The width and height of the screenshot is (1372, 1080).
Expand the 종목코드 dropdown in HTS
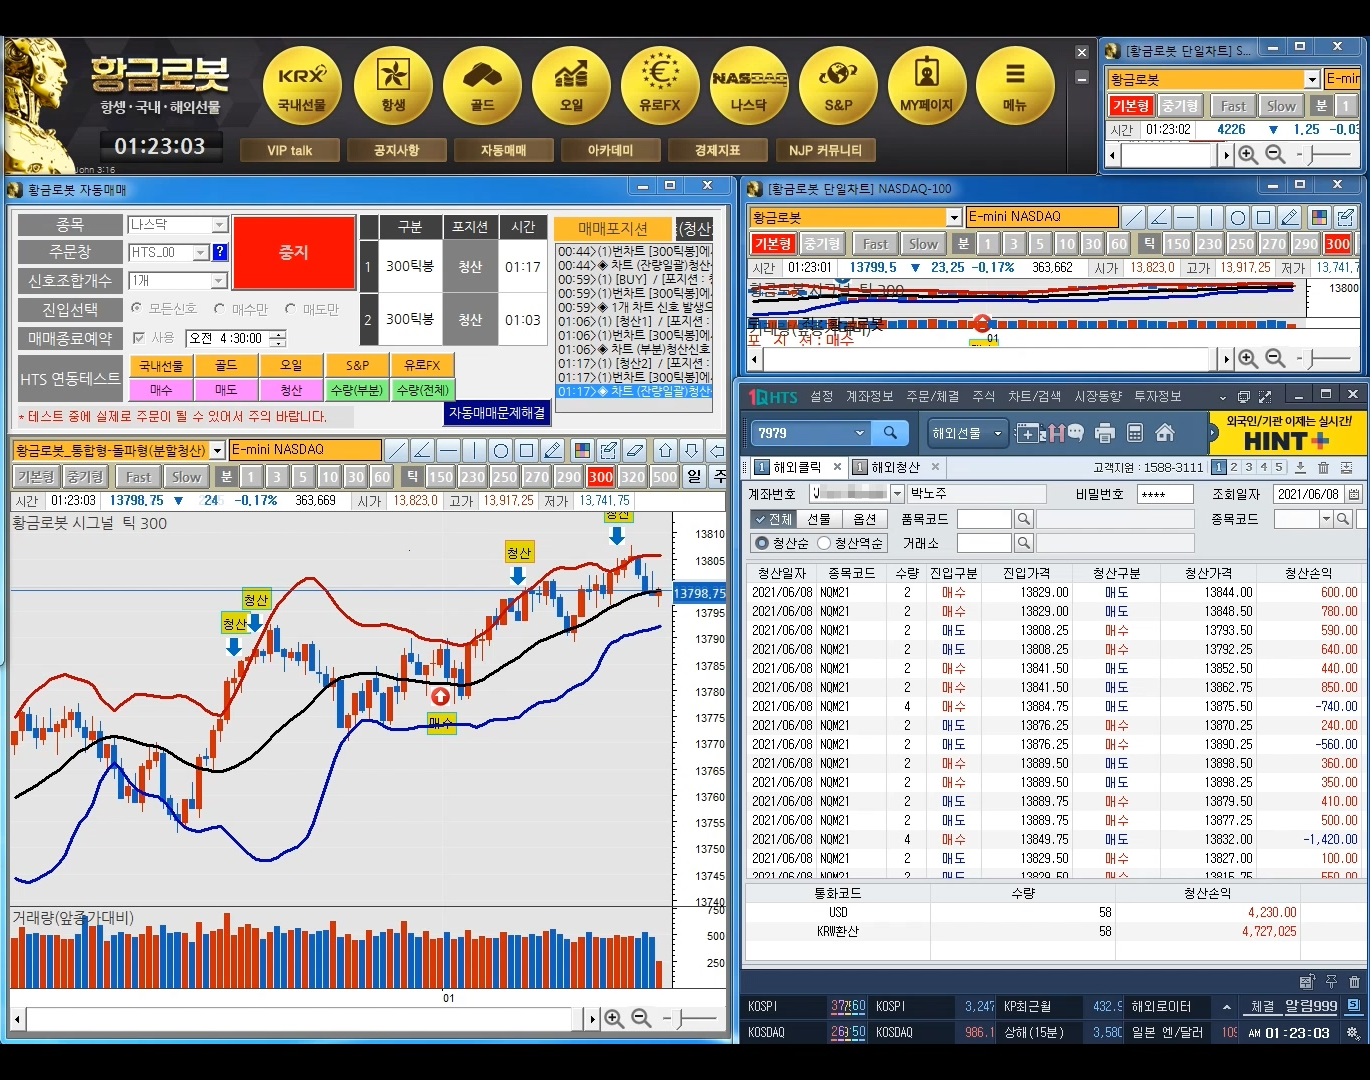(x=1326, y=519)
